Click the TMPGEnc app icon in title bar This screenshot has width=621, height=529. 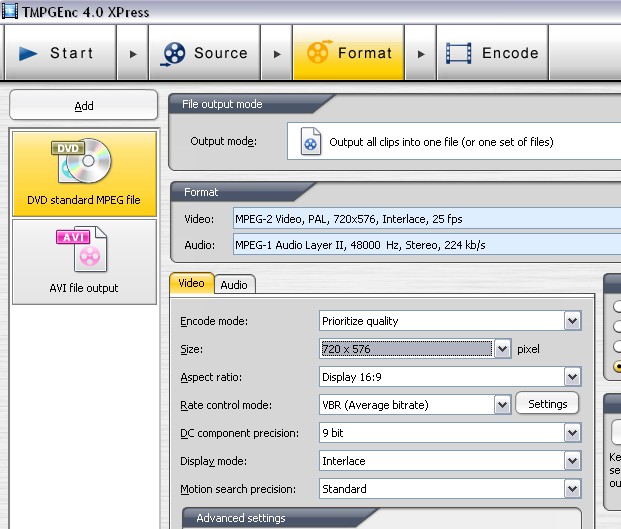[x=10, y=11]
